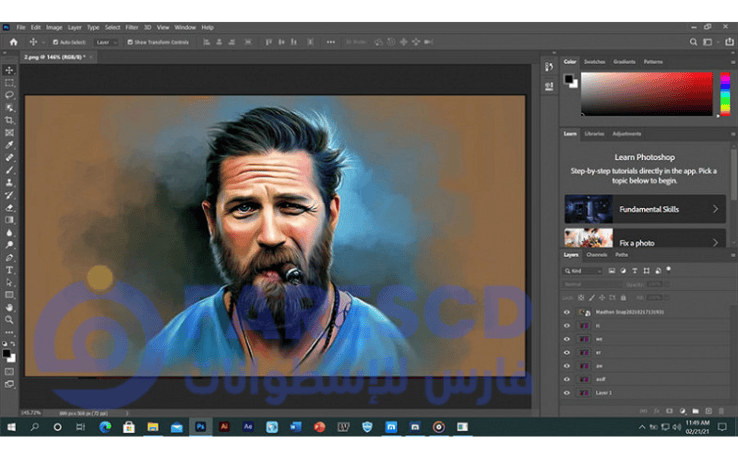The width and height of the screenshot is (738, 458).
Task: Open the workspace switcher dropdown
Action: coord(710,42)
